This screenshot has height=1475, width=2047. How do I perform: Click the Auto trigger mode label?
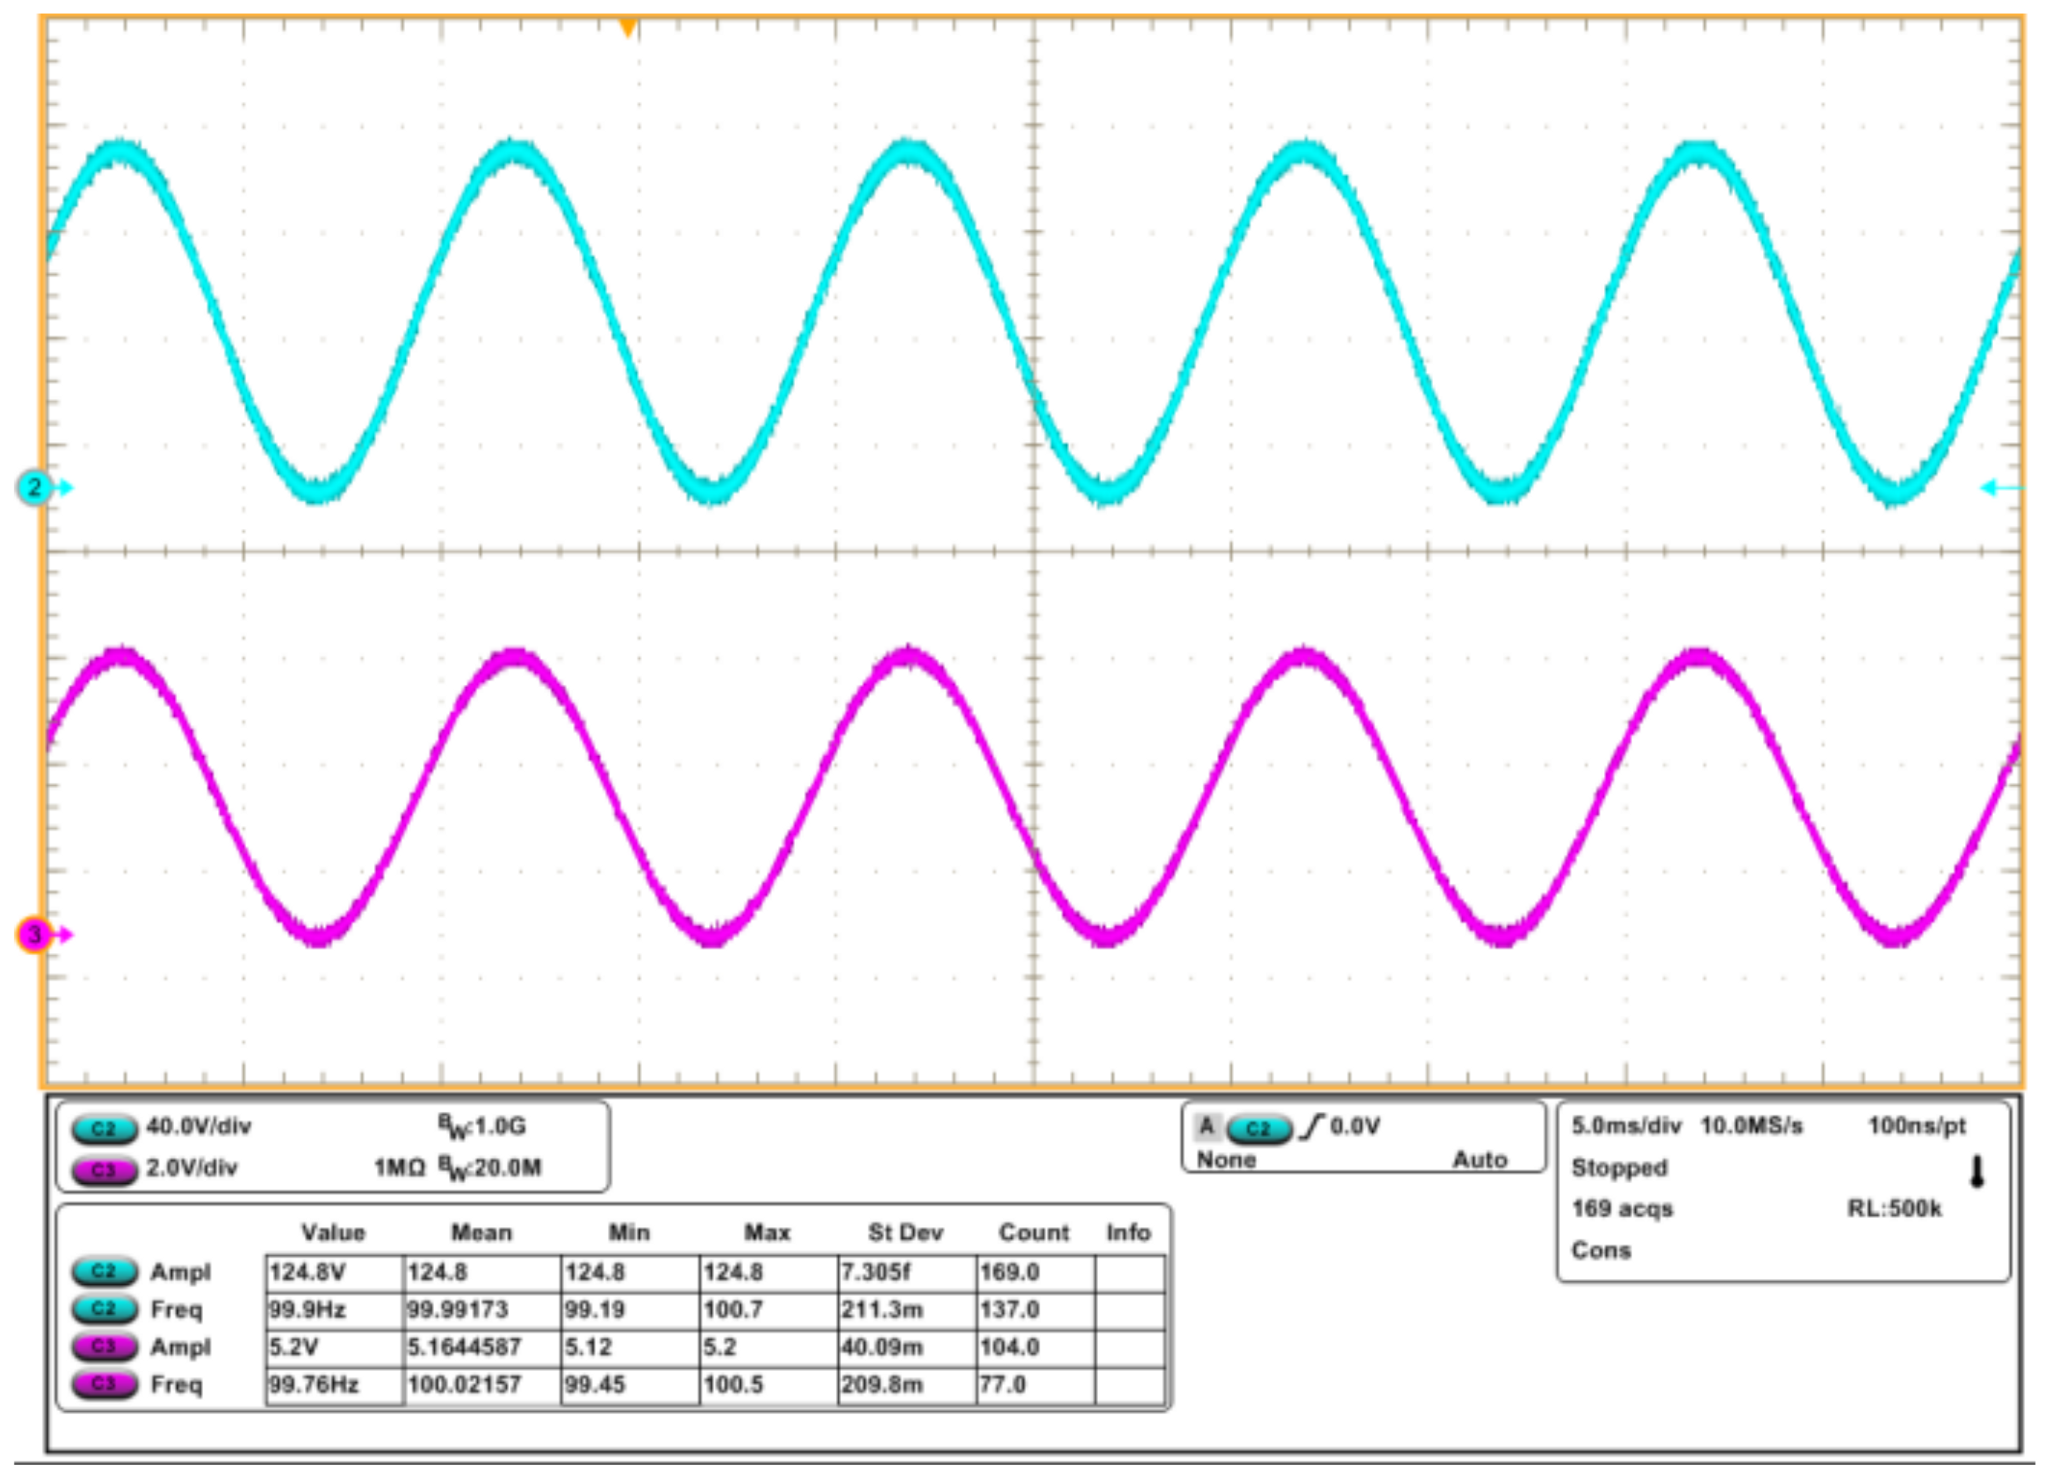click(x=1479, y=1160)
